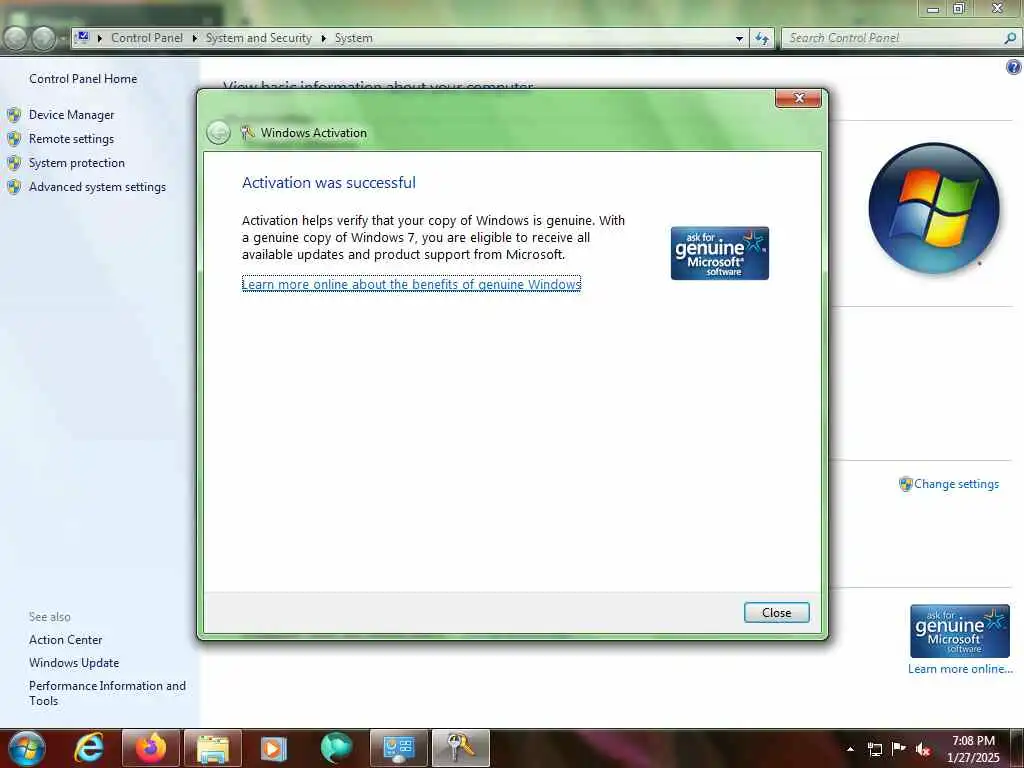Click the Show desktop strip

click(1019, 748)
